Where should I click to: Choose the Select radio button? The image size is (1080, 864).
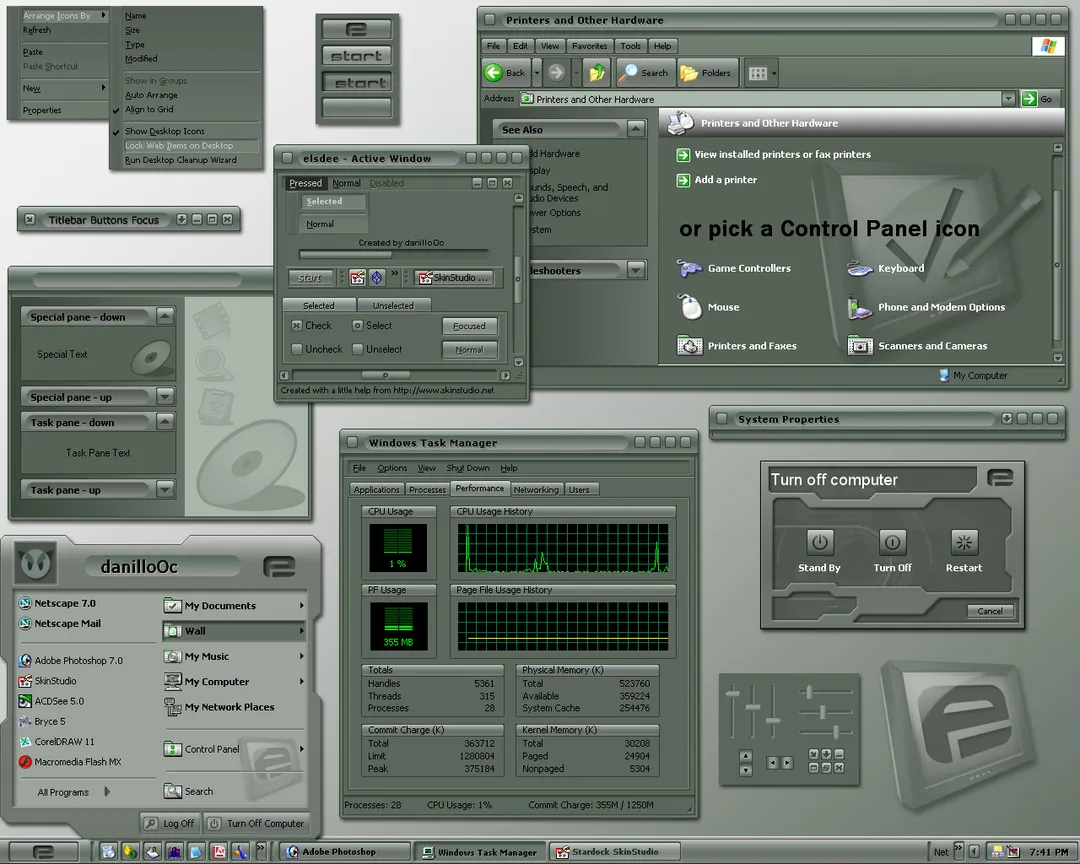pyautogui.click(x=357, y=325)
